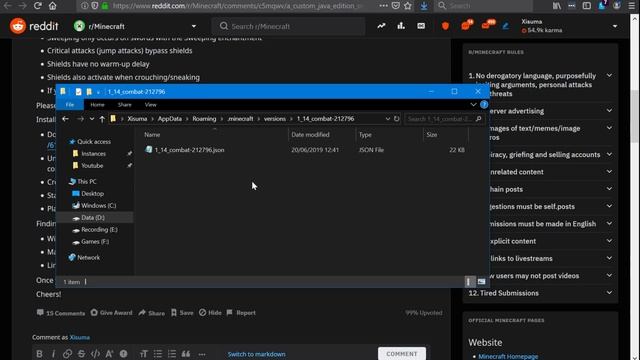This screenshot has height=360, width=640.
Task: Select Windows (C:) drive in Explorer
Action: pos(98,206)
